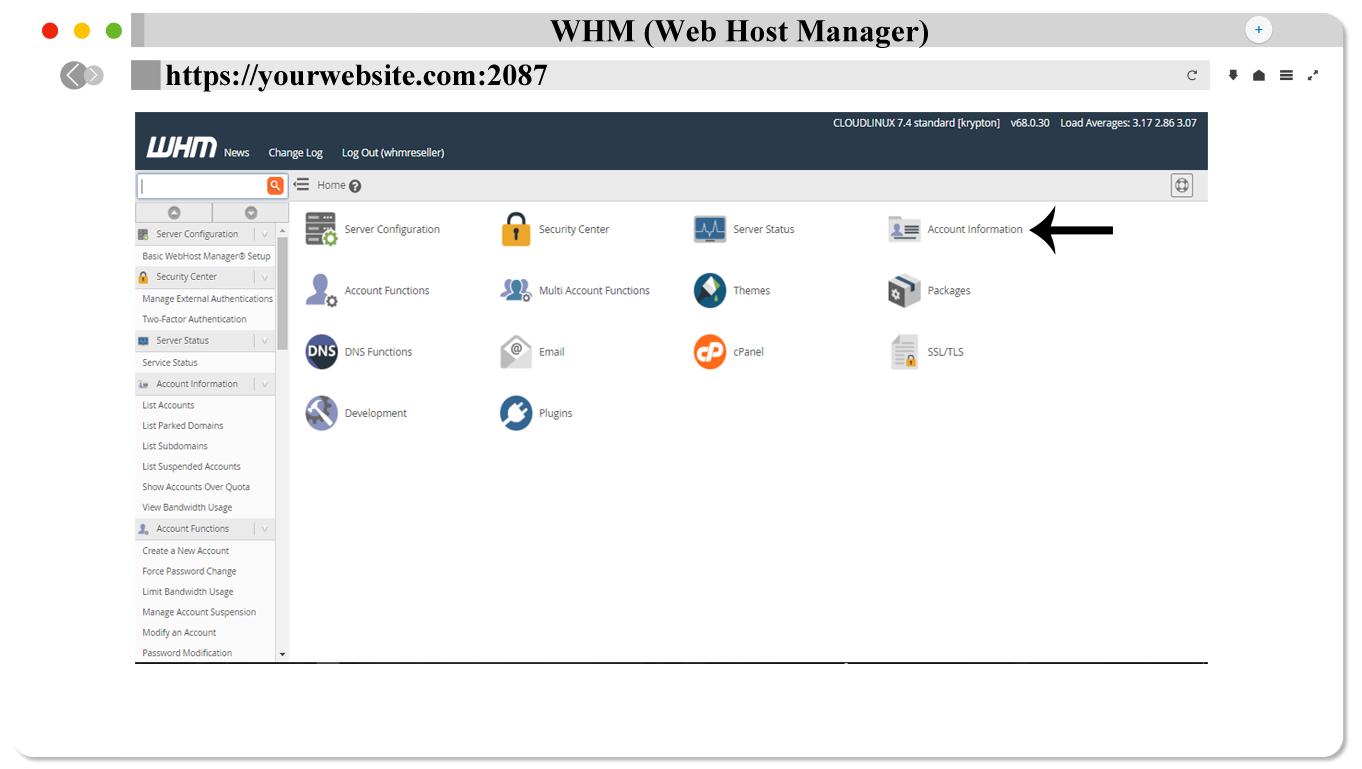Open the DNS Functions icon
1362x769 pixels.
[321, 352]
